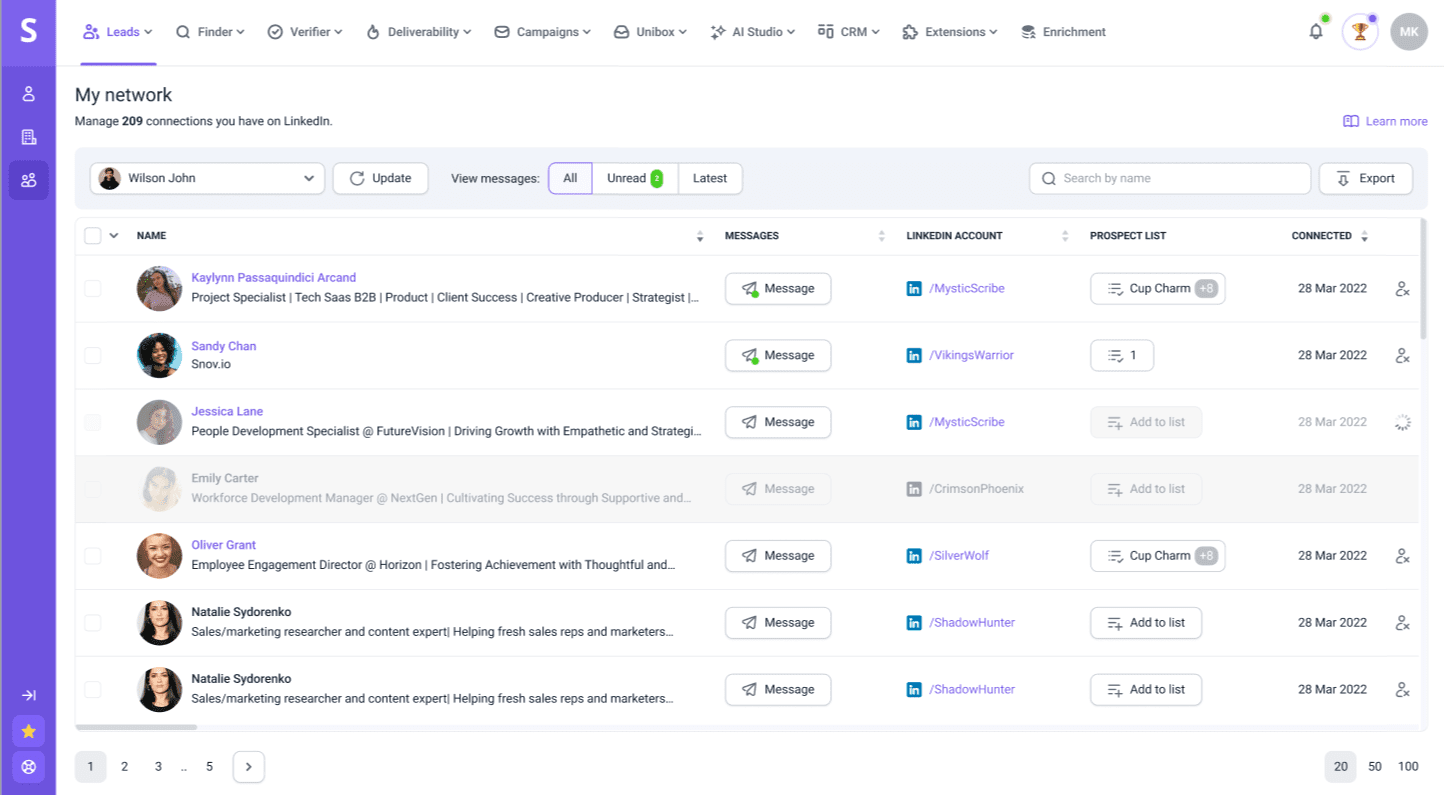Click the star icon in sidebar
The width and height of the screenshot is (1444, 795).
pos(28,731)
